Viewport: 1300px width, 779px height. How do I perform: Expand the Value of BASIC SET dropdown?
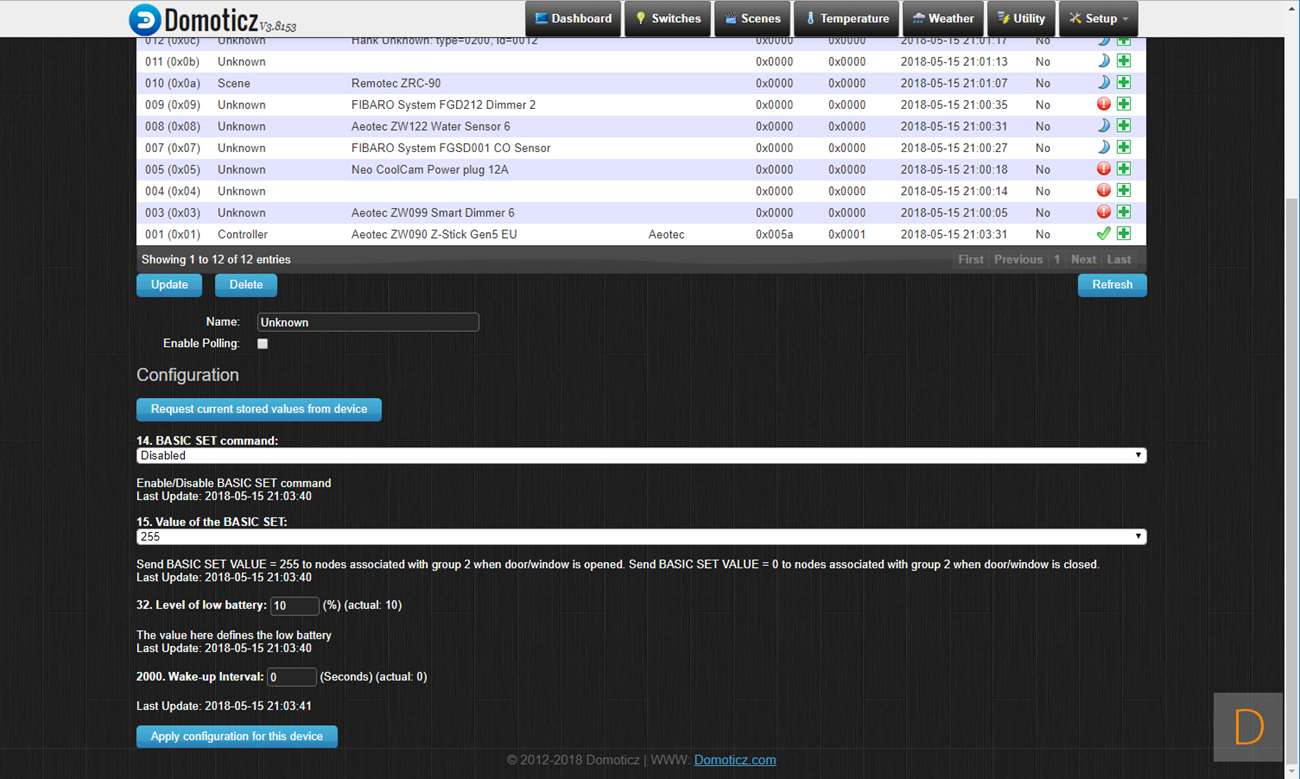point(641,537)
